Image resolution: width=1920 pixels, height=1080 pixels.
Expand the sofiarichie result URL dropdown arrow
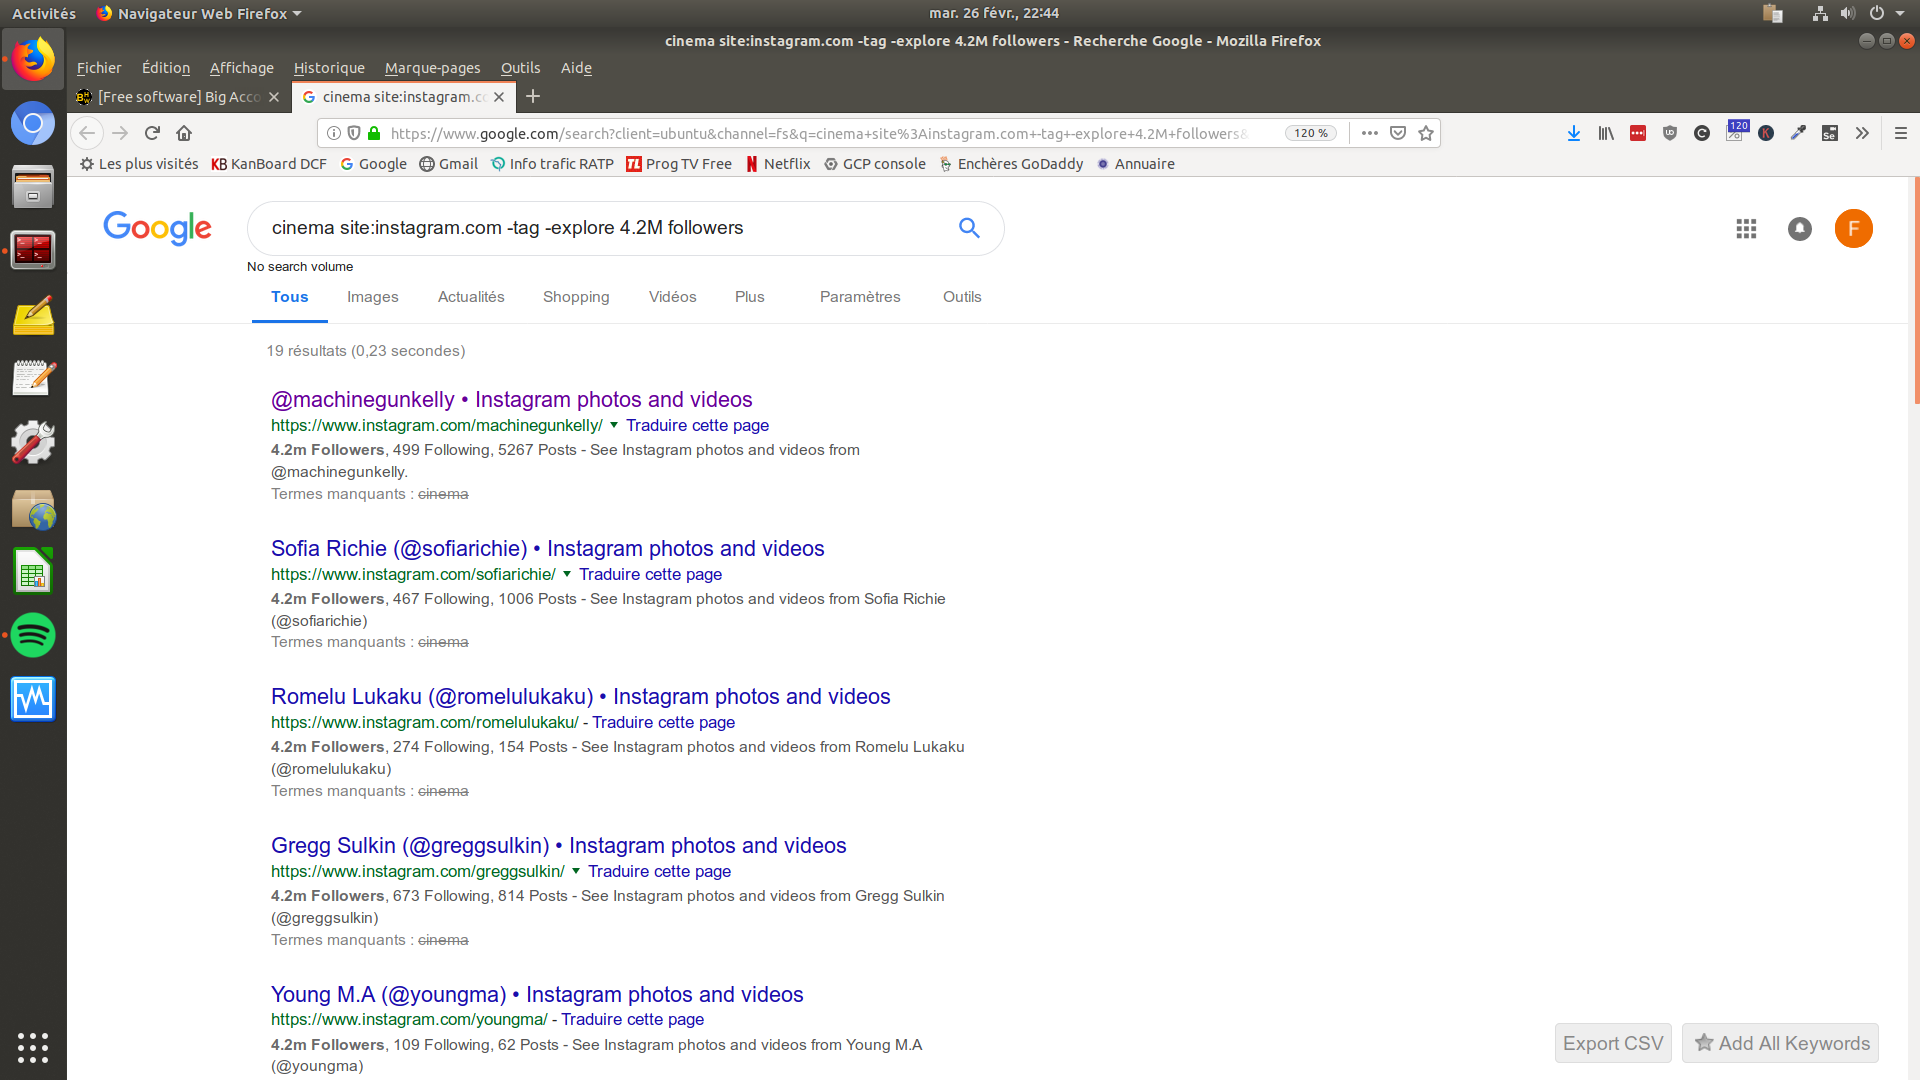click(567, 574)
